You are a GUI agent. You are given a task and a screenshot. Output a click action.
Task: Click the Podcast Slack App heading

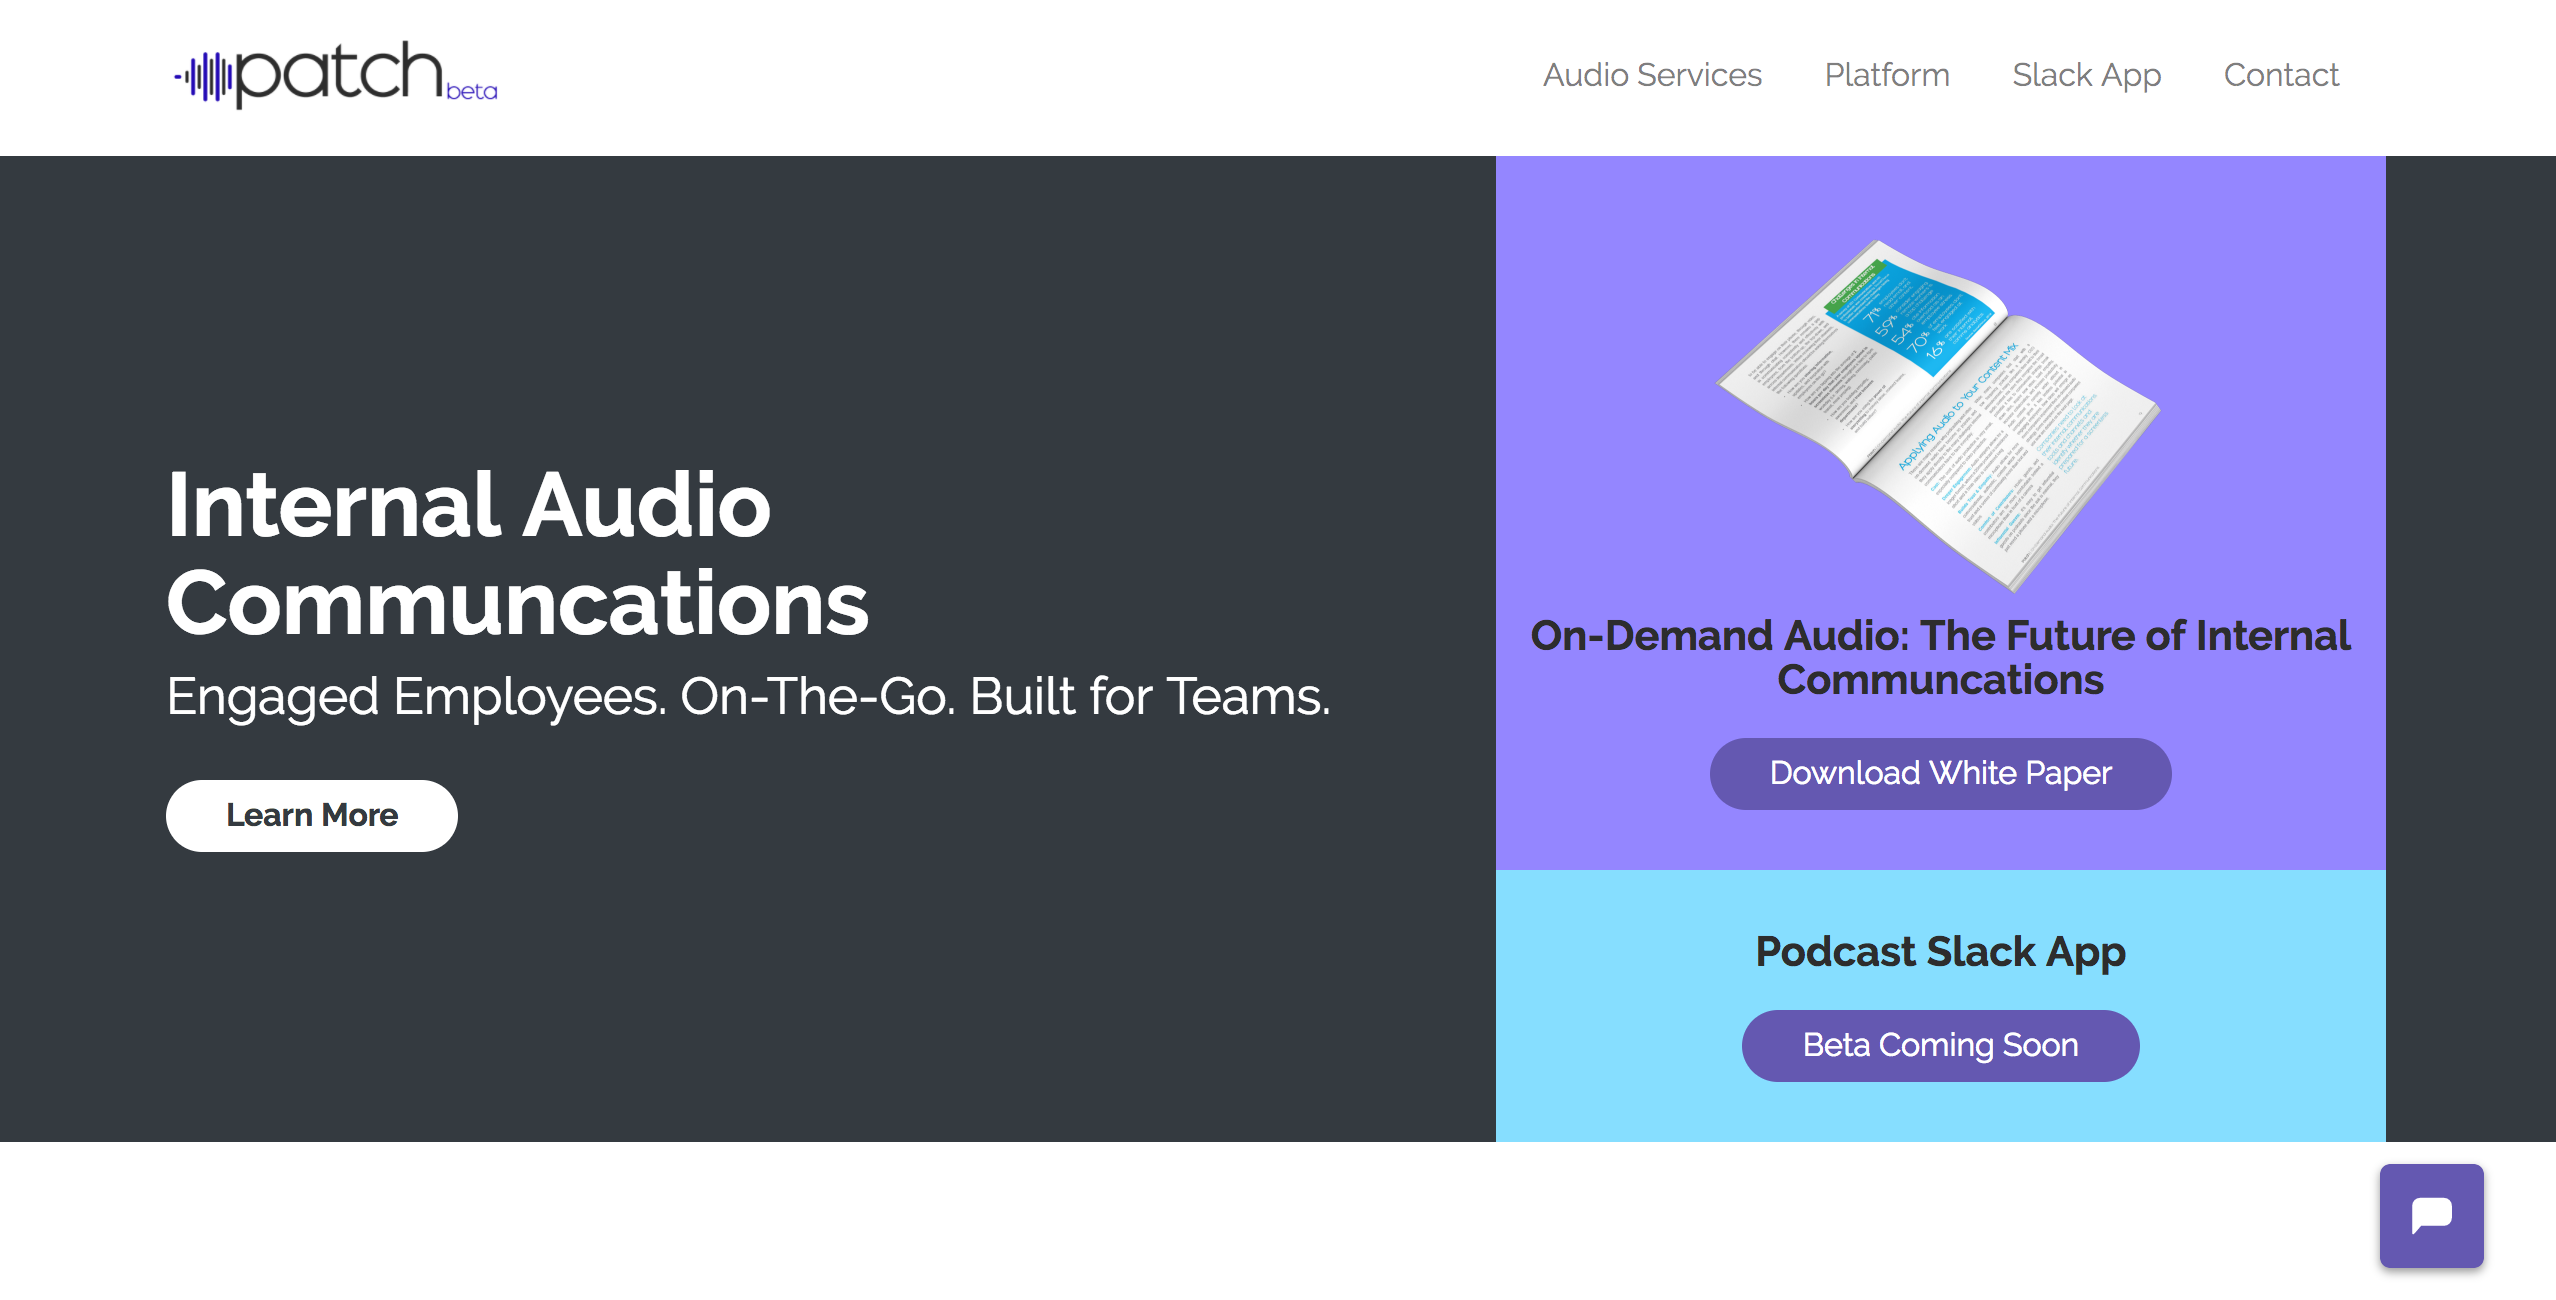click(1940, 951)
